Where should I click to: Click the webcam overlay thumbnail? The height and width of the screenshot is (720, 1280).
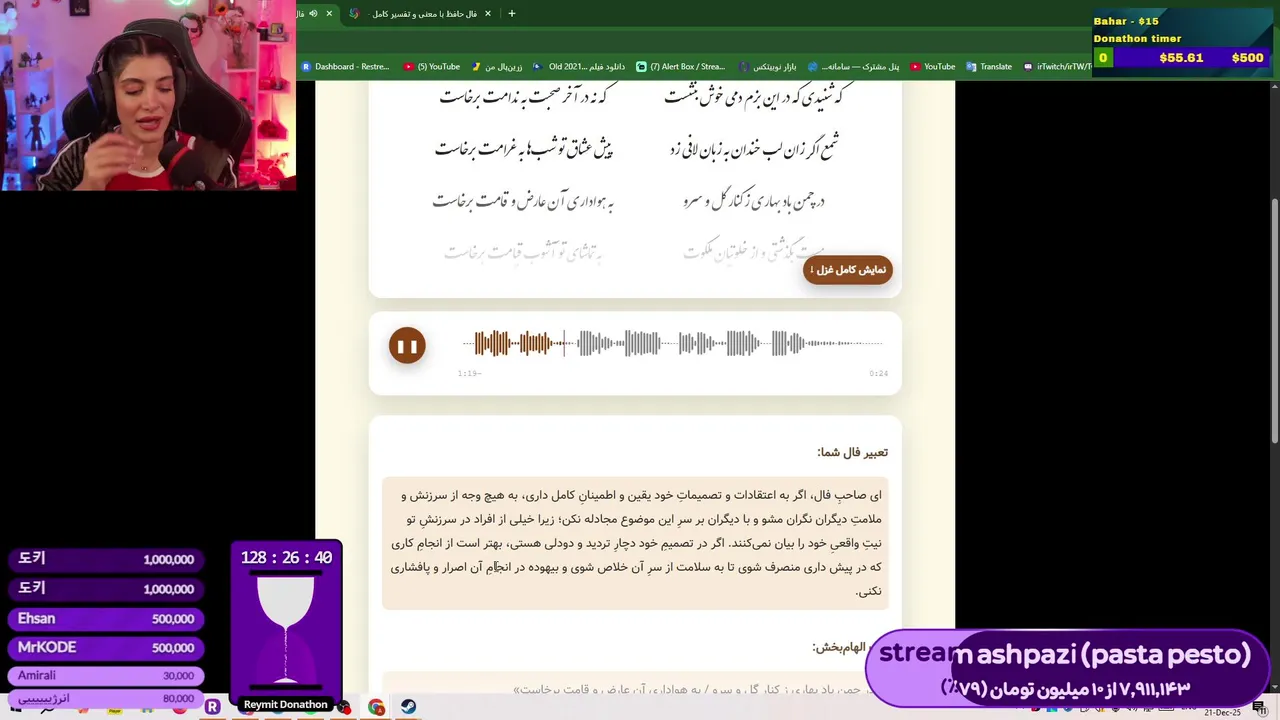pyautogui.click(x=148, y=95)
